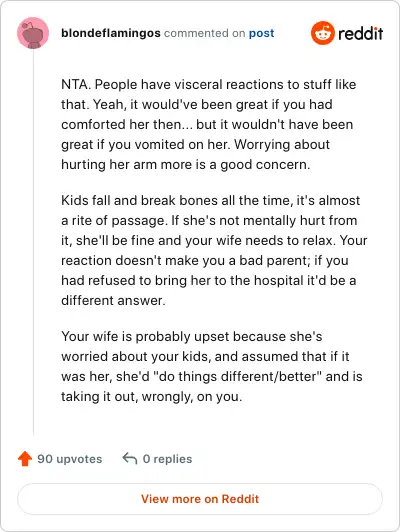
Task: Click the orange upvote arrow icon
Action: pyautogui.click(x=25, y=459)
